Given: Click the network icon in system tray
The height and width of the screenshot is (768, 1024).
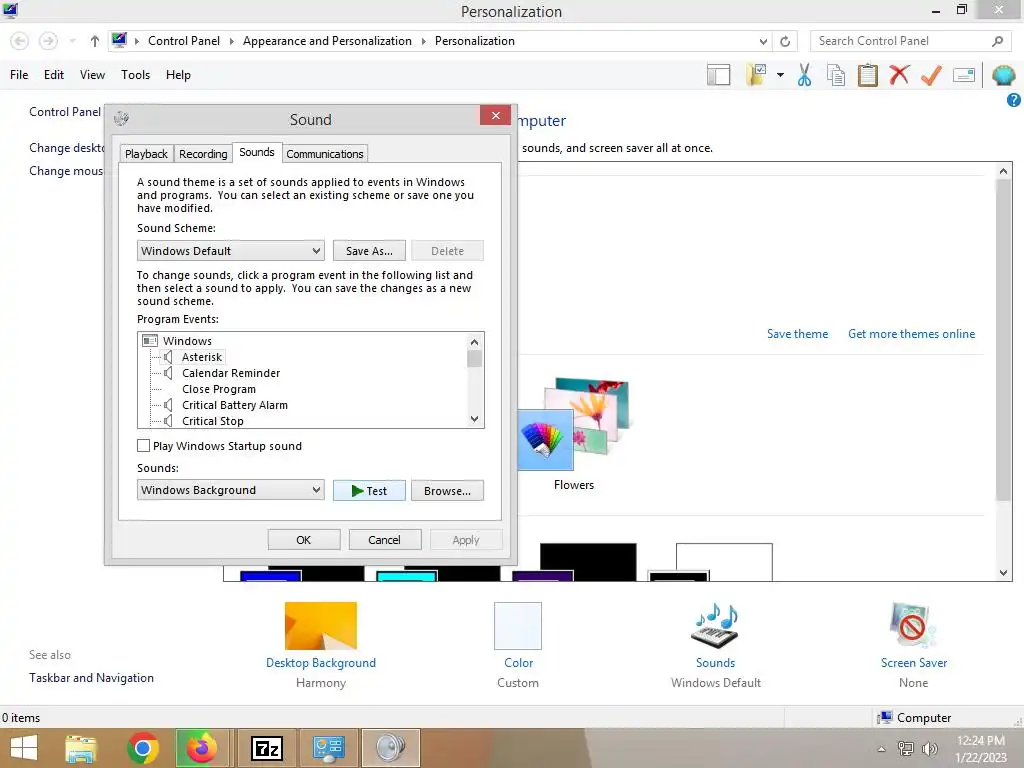Looking at the screenshot, I should click(906, 748).
